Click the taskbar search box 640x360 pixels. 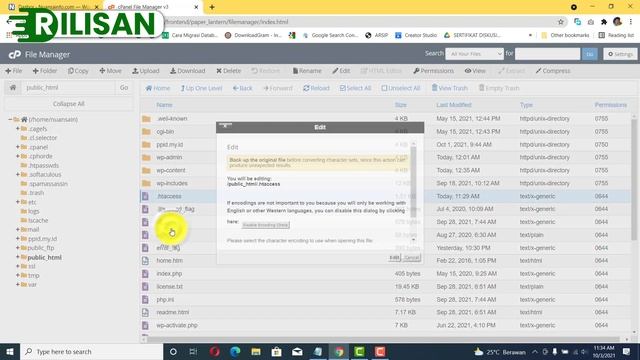coord(91,351)
